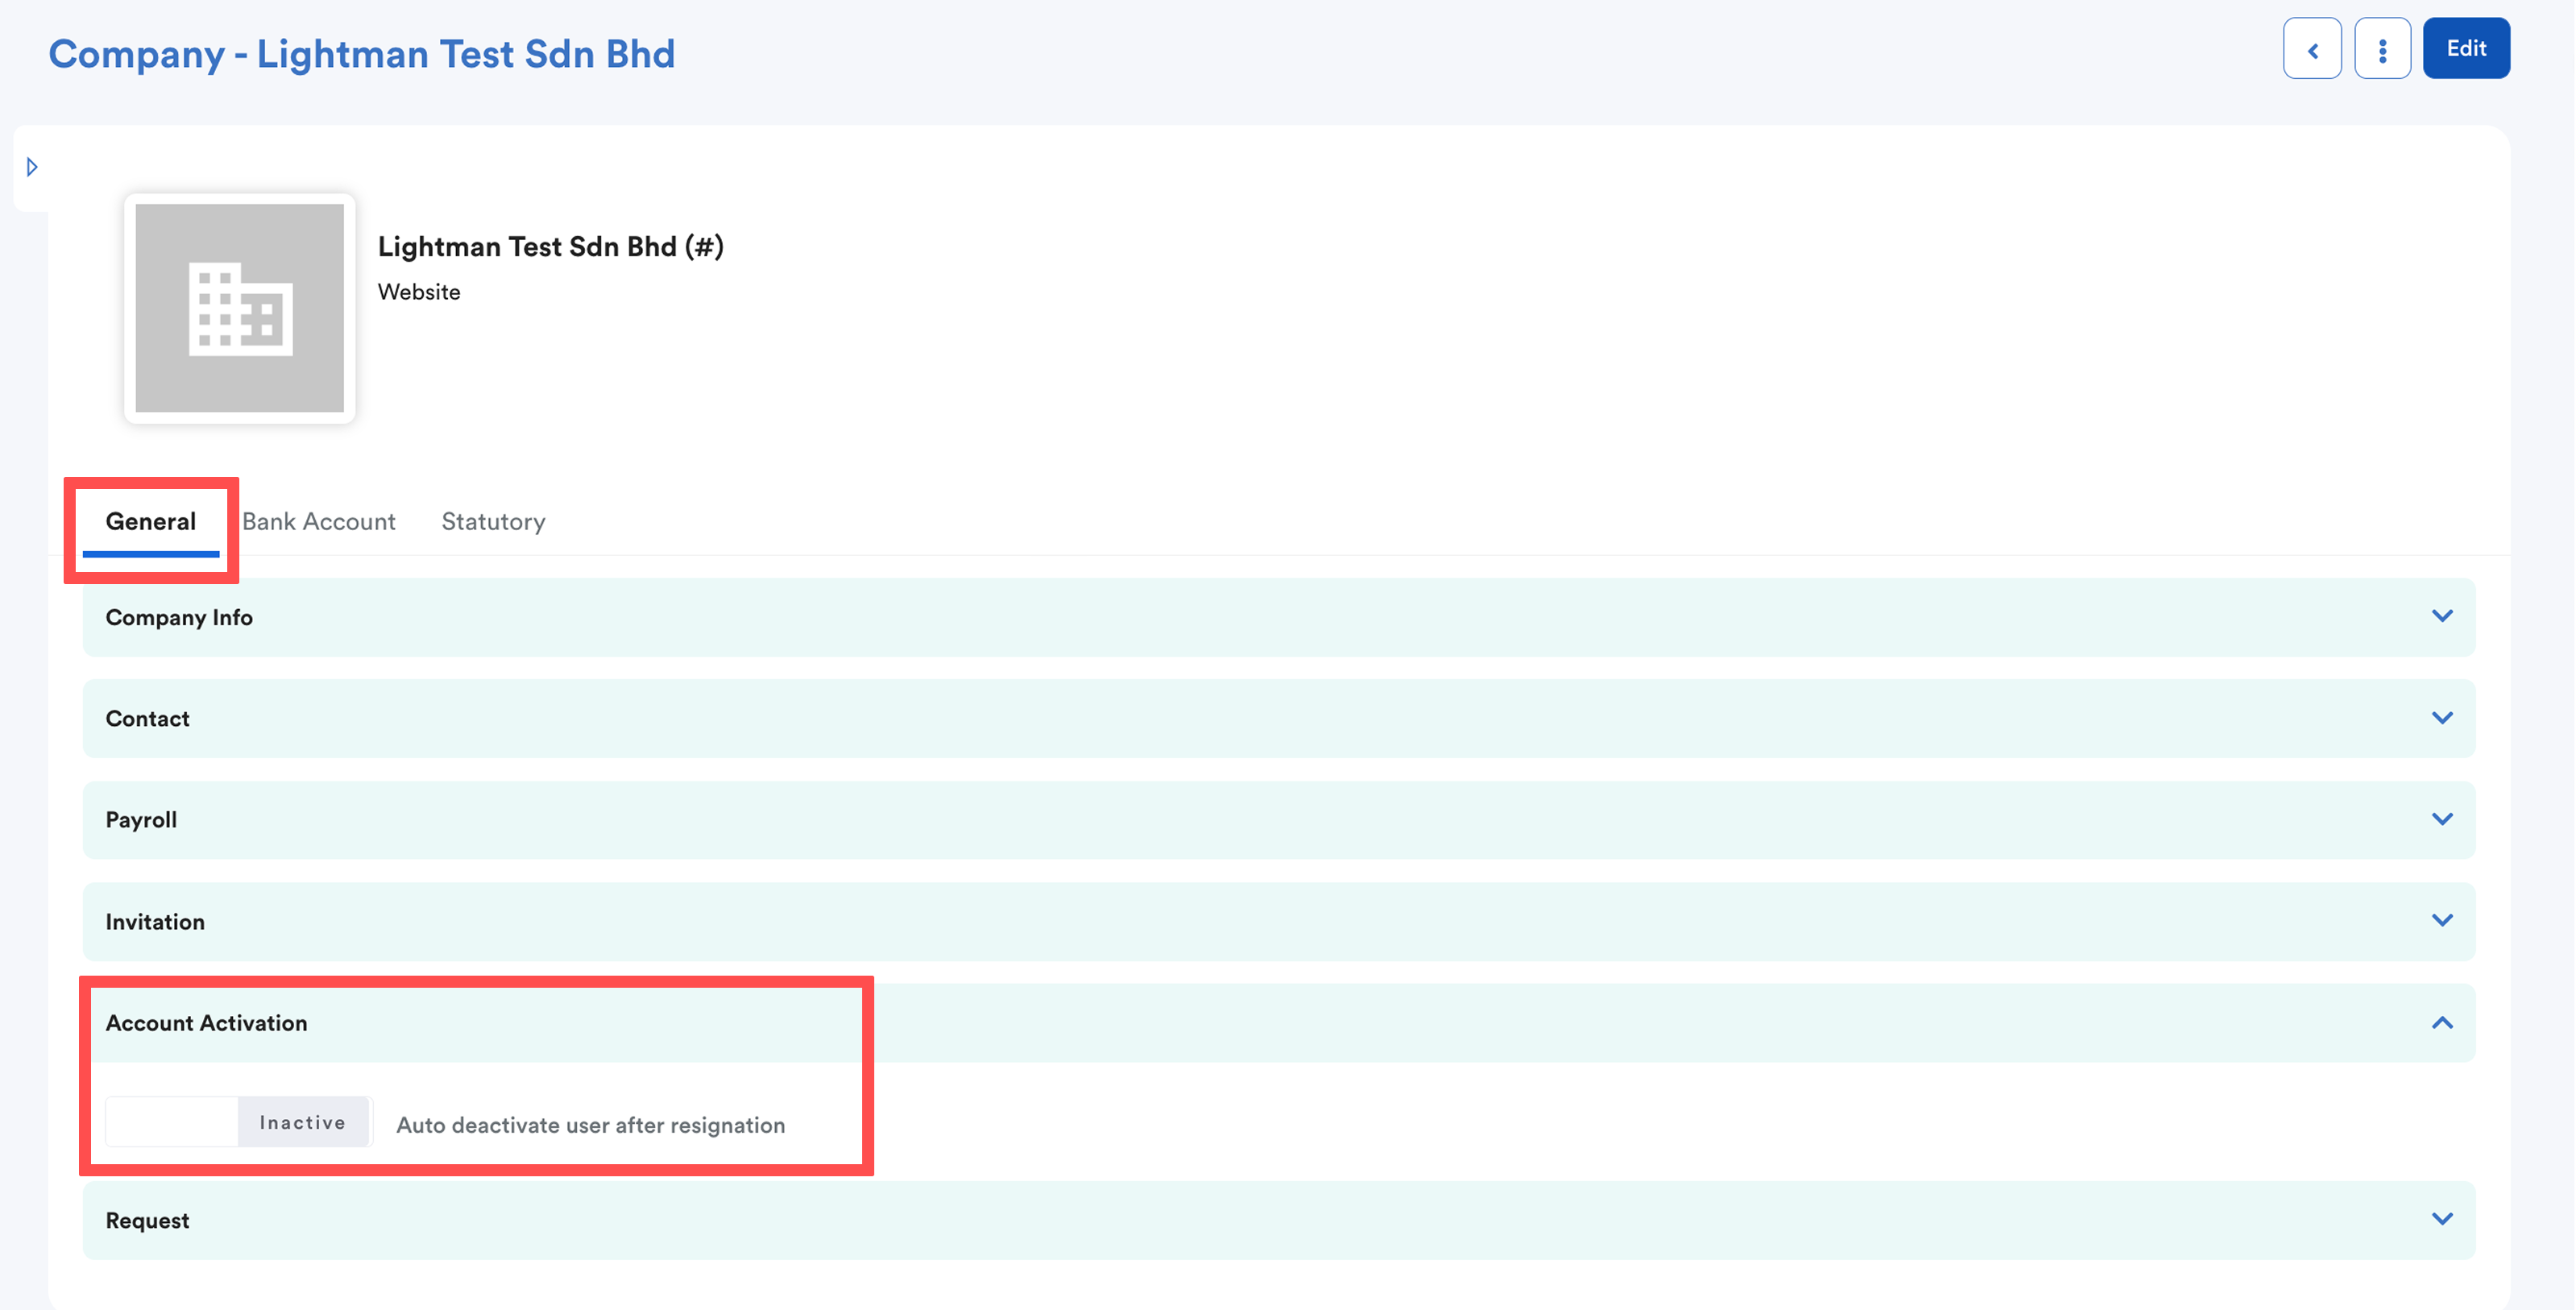The image size is (2576, 1310).
Task: Expand the left sidebar triangle
Action: pyautogui.click(x=32, y=167)
